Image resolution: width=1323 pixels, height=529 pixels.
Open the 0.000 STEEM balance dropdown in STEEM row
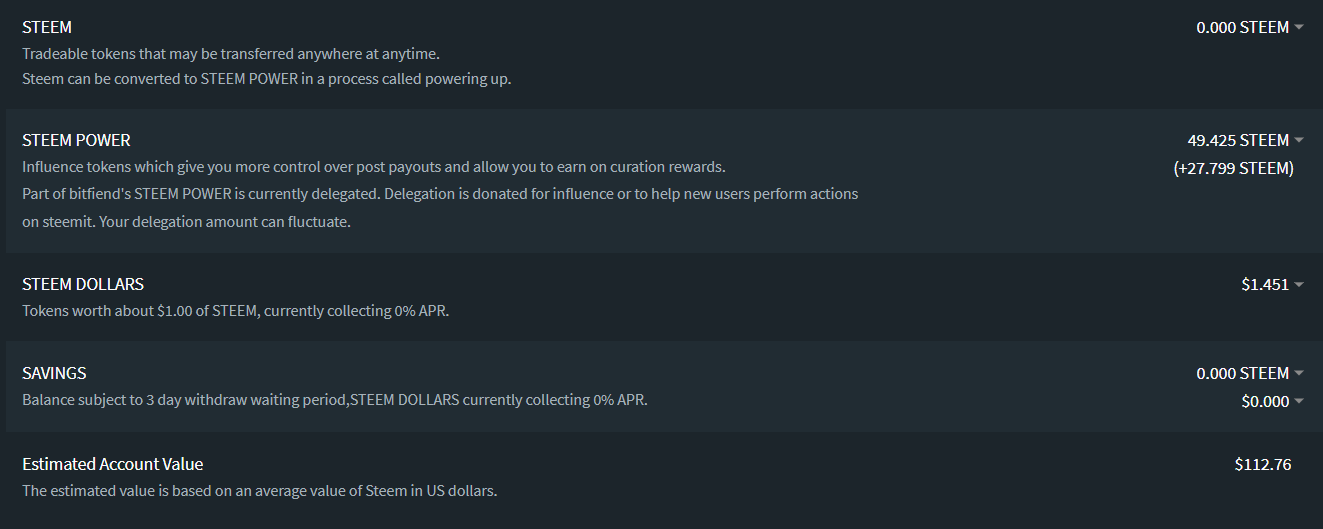[1250, 27]
